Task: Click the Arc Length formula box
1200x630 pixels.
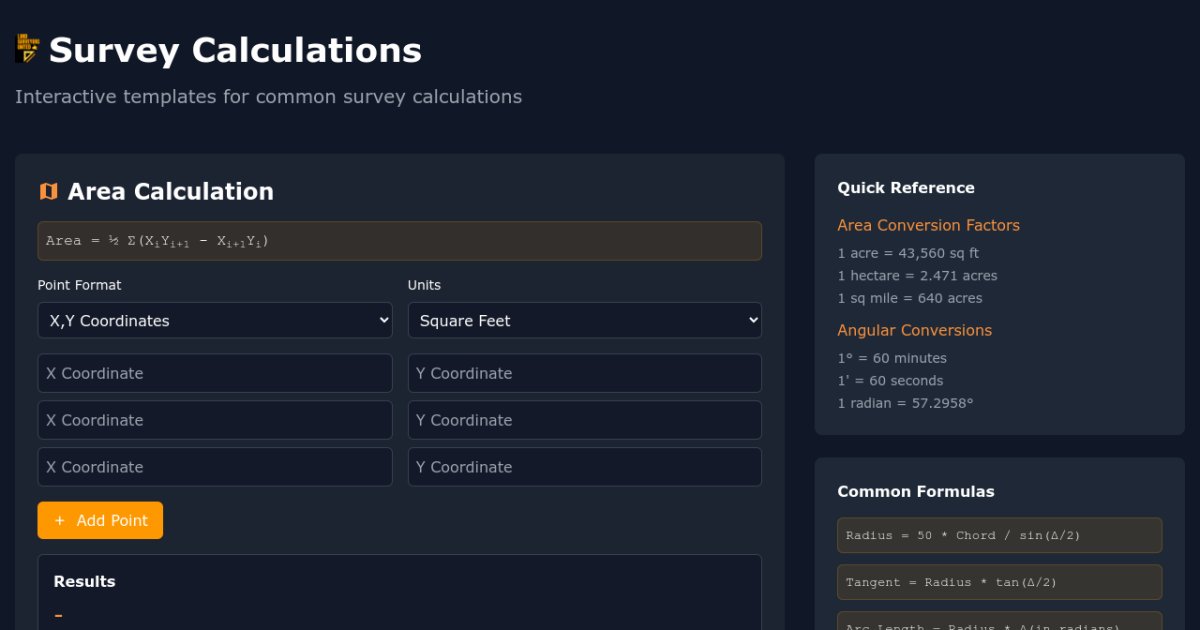Action: click(x=999, y=622)
